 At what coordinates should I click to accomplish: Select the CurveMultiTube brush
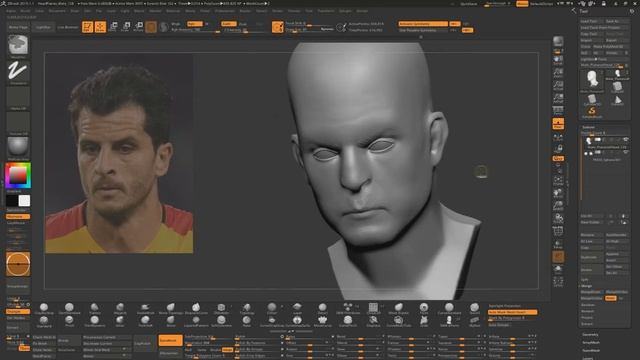(398, 321)
